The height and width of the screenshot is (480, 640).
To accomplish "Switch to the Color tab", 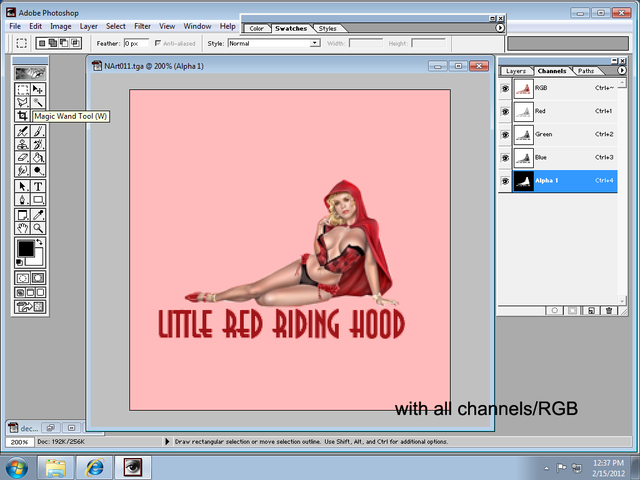I will (x=256, y=29).
